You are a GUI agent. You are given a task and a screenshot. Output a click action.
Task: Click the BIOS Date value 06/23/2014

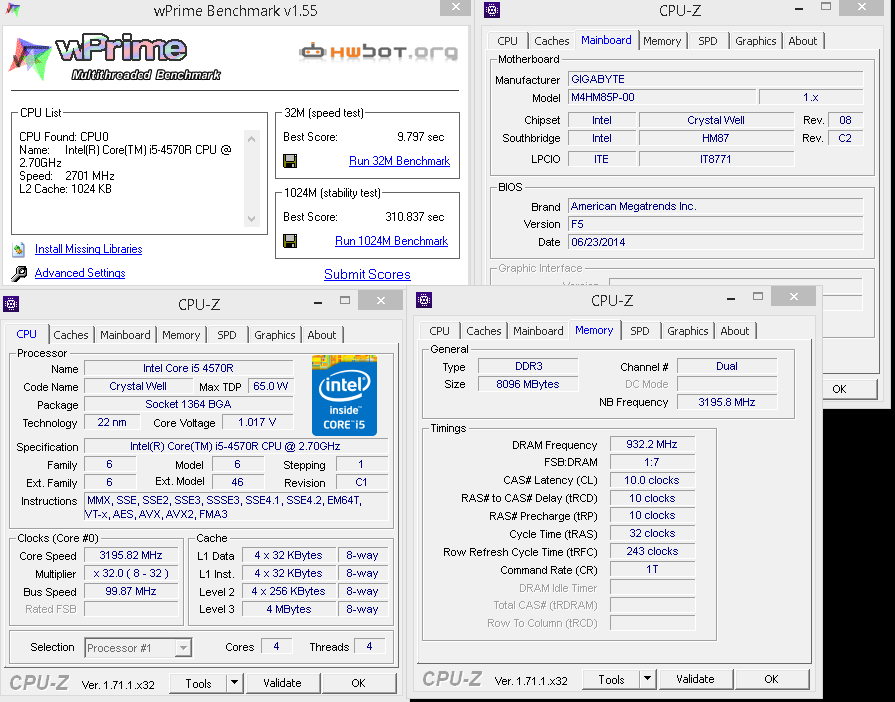pyautogui.click(x=715, y=242)
